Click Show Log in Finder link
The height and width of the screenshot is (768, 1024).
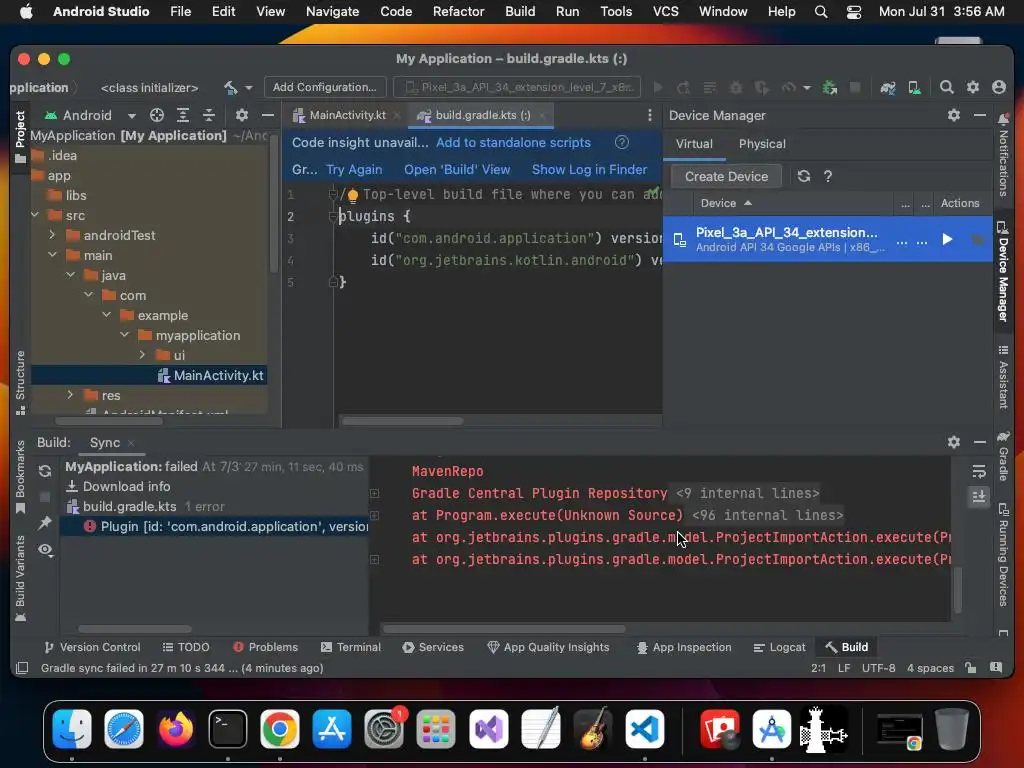[x=589, y=170]
